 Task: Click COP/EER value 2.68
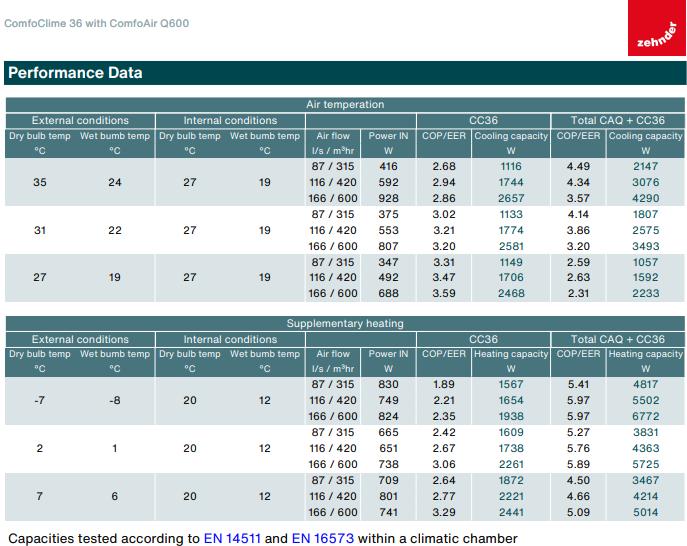point(444,166)
